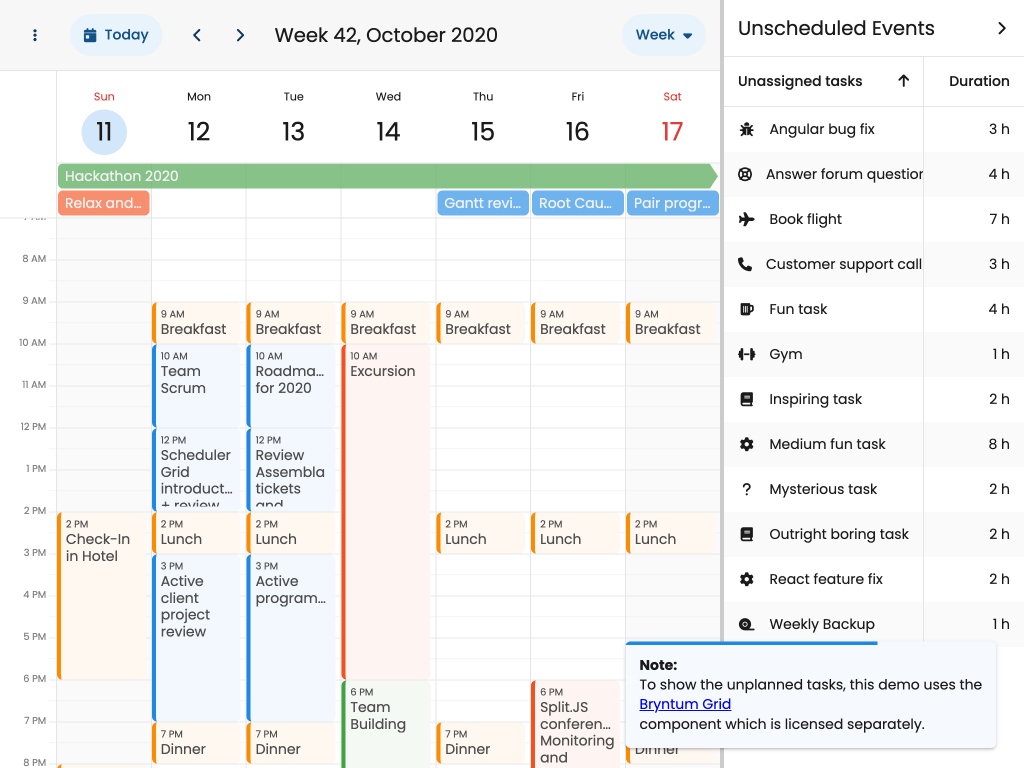This screenshot has width=1024, height=768.
Task: Click the Duration column header
Action: (978, 81)
